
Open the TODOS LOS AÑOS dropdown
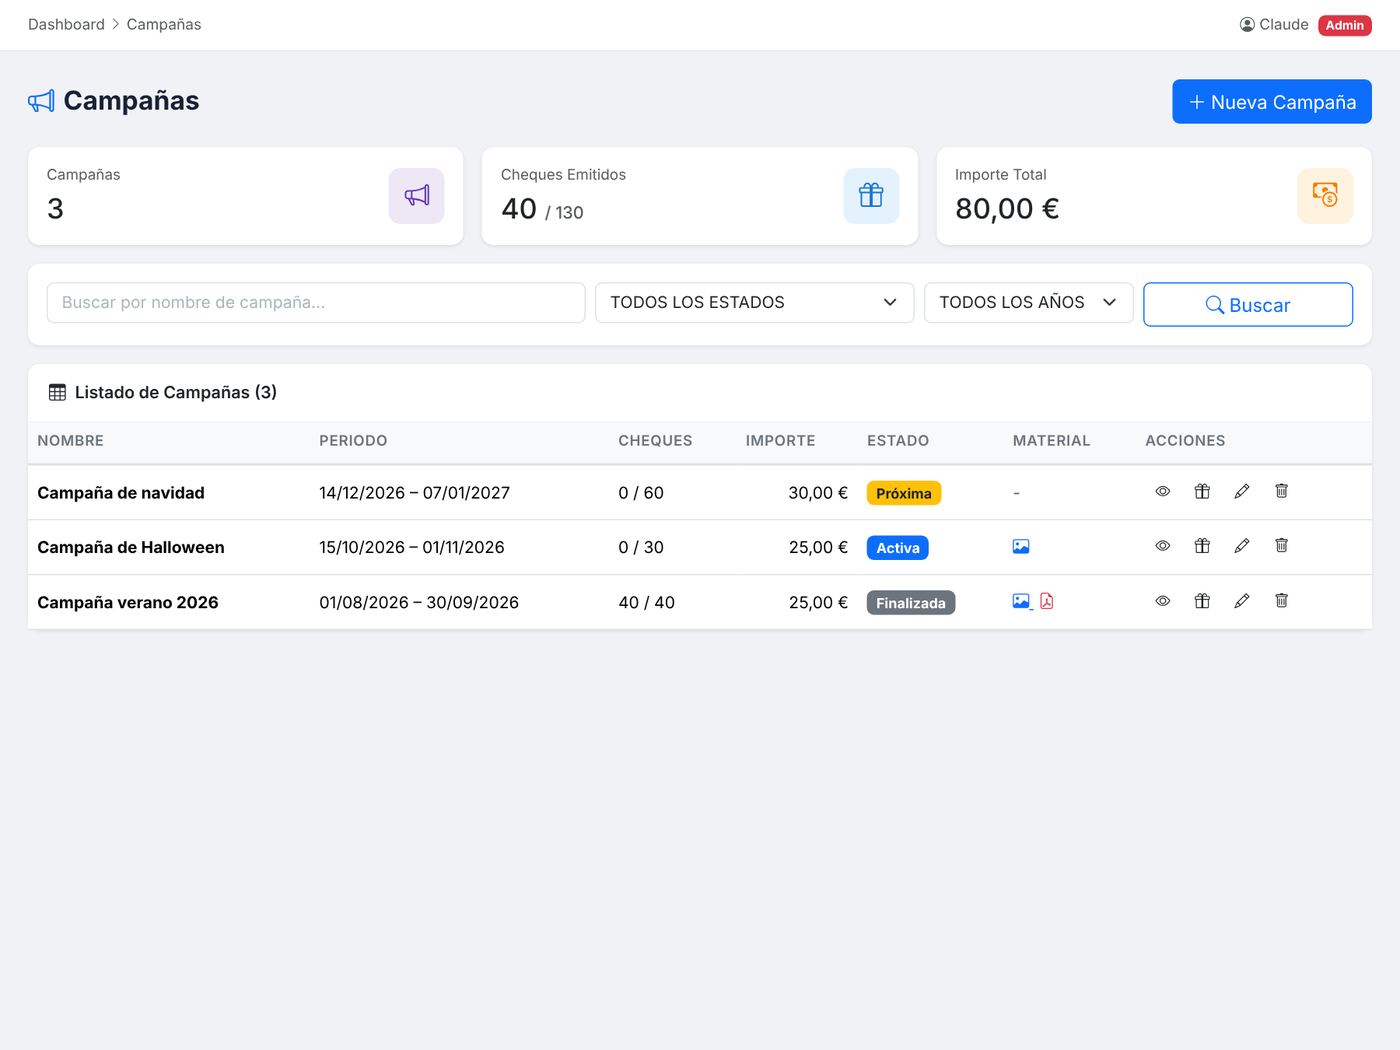(1028, 303)
